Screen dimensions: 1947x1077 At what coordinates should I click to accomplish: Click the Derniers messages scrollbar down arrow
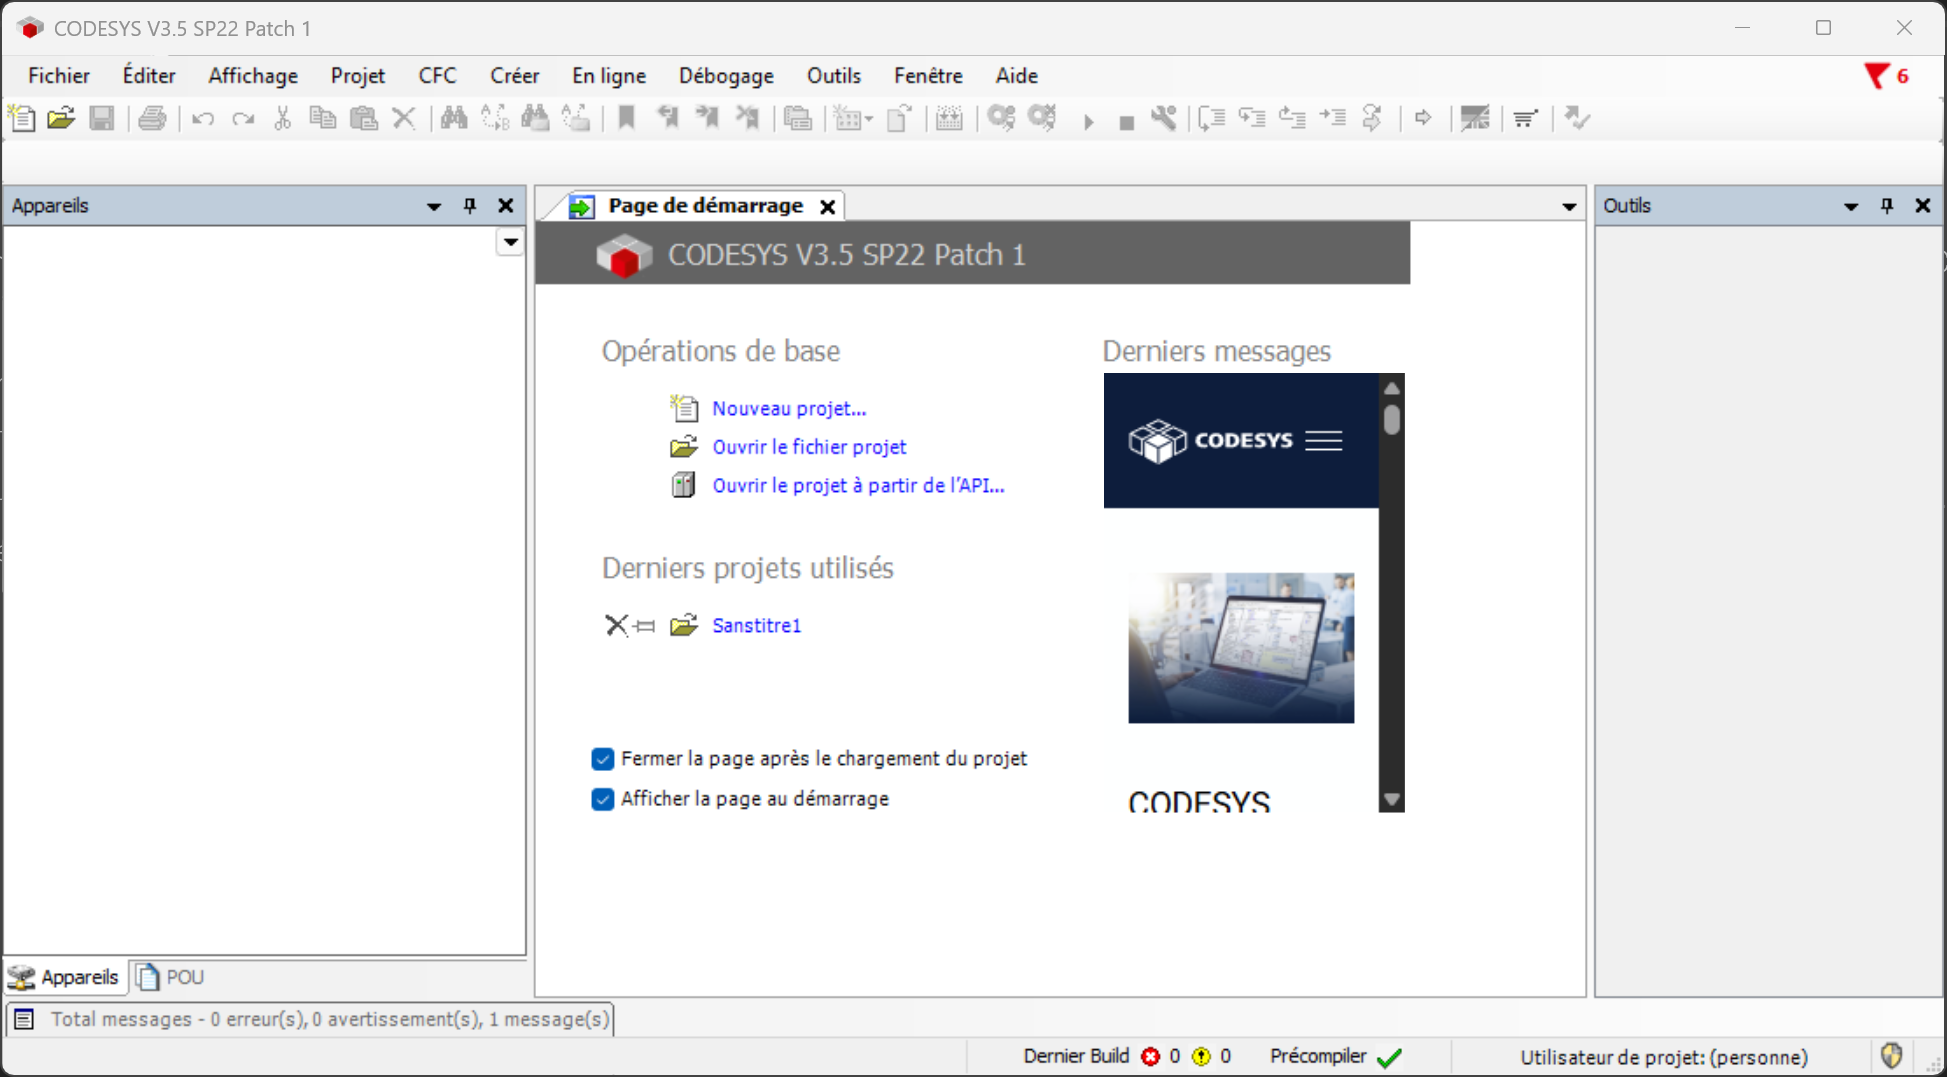pos(1391,799)
